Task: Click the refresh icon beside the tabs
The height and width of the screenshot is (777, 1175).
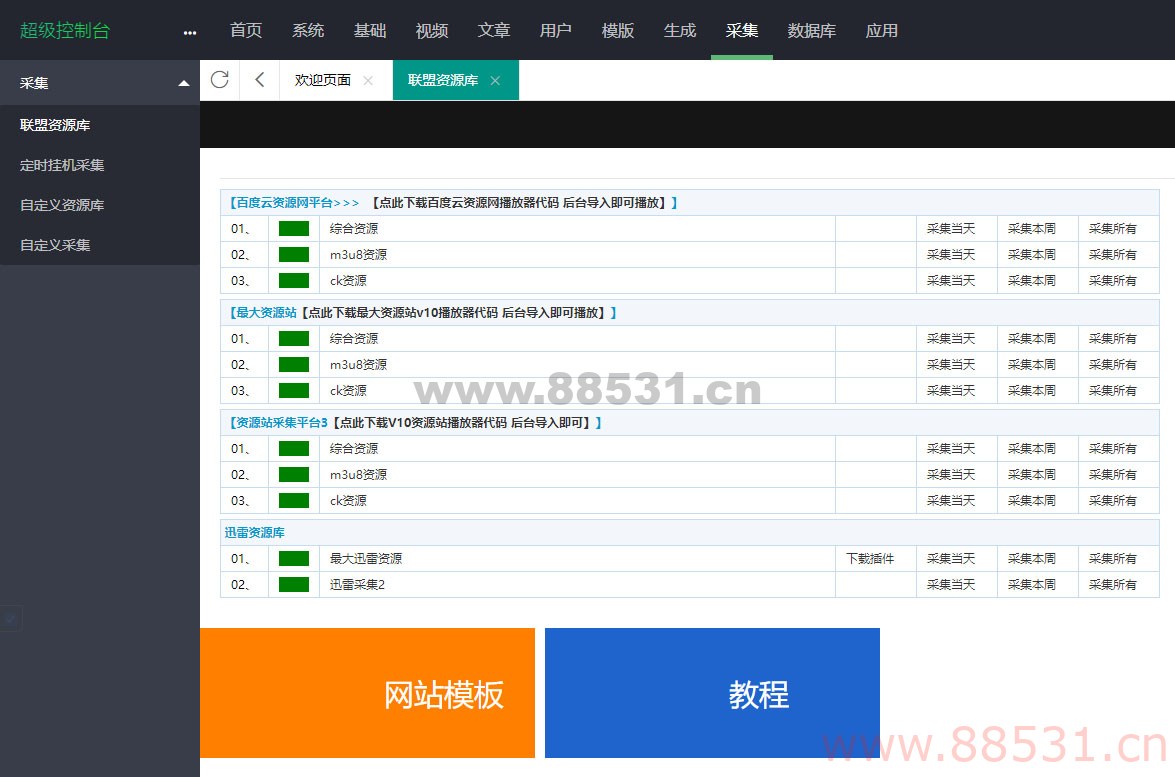Action: point(220,80)
